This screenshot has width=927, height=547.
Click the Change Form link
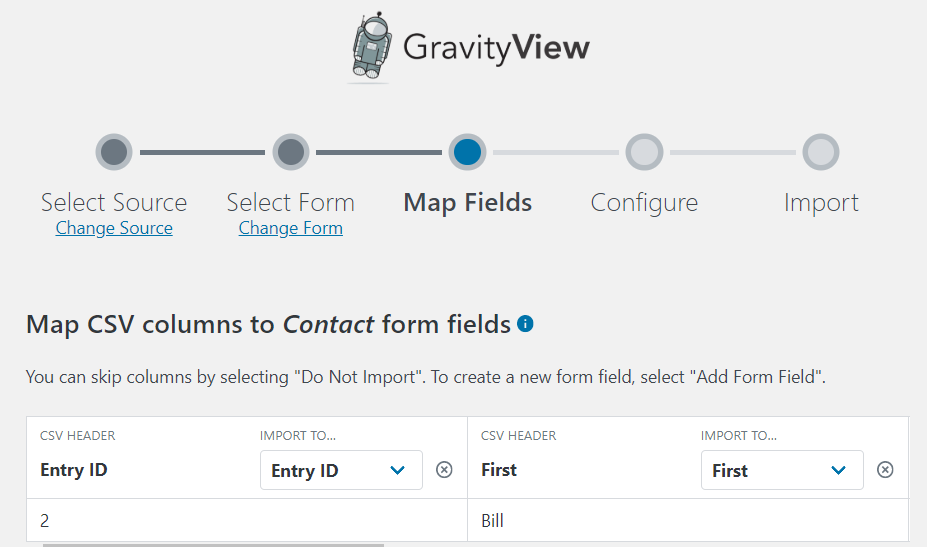[290, 228]
